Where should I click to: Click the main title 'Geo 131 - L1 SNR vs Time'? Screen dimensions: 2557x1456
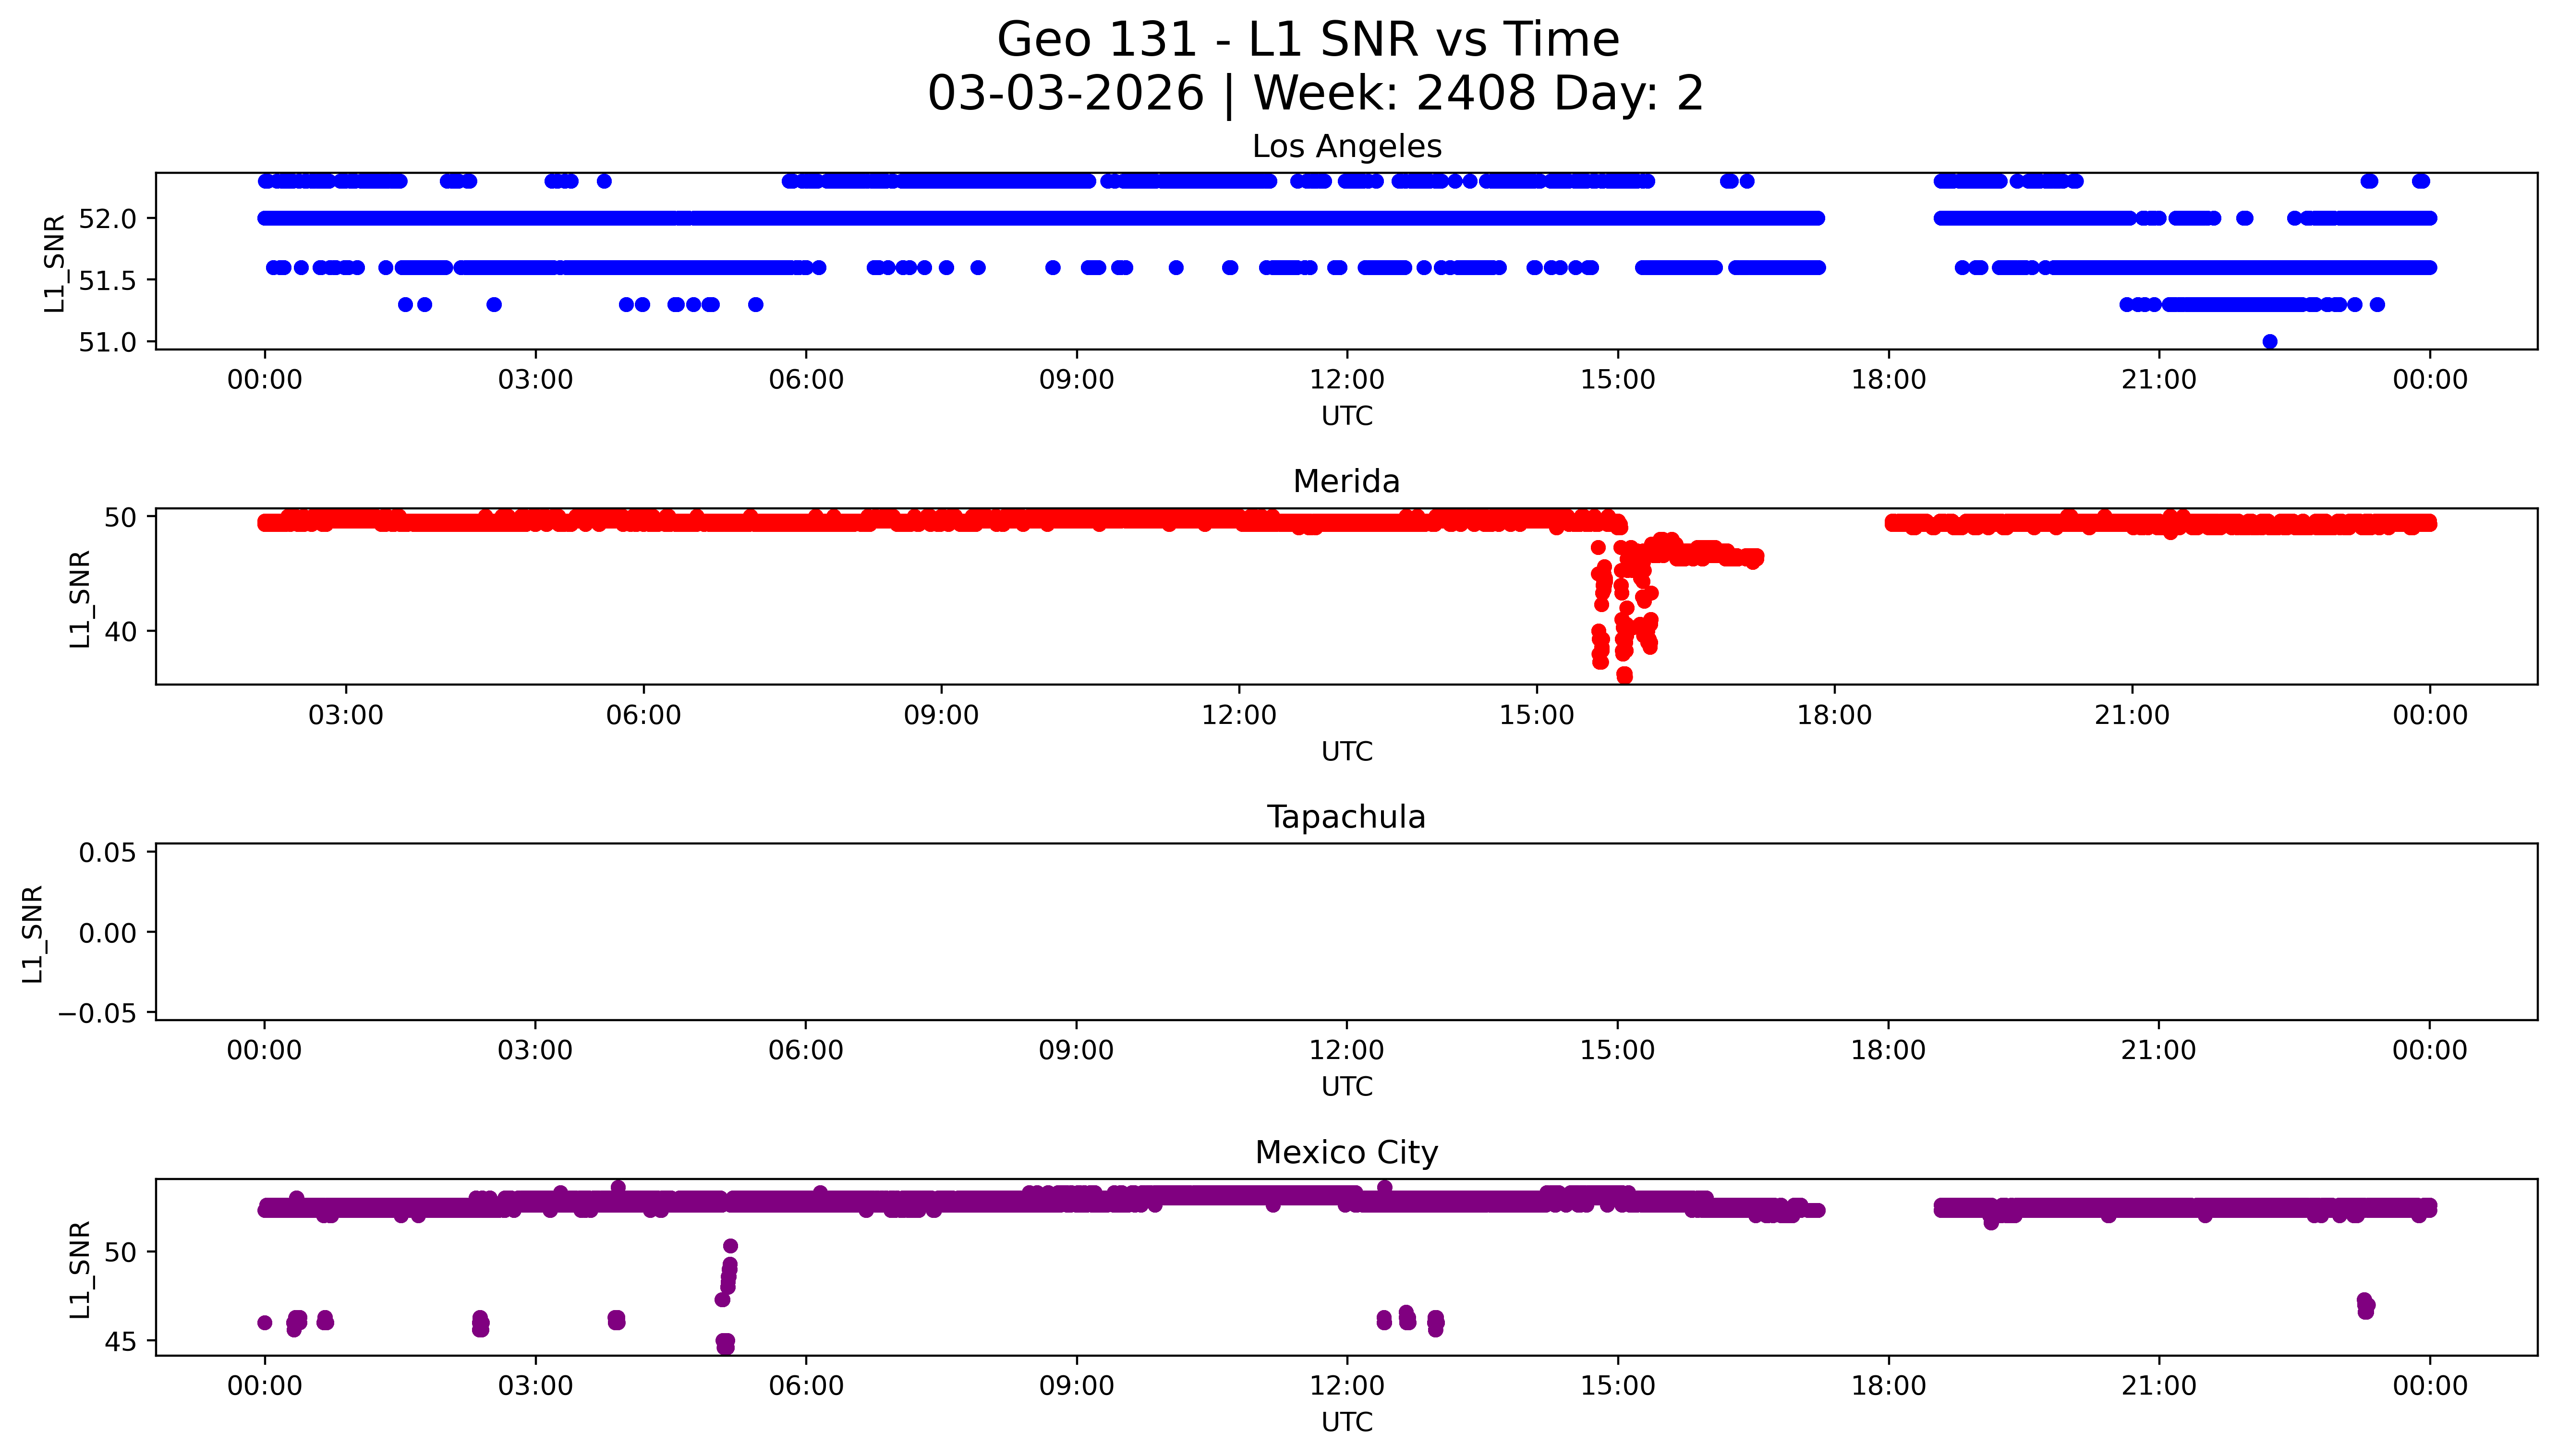pos(1308,40)
